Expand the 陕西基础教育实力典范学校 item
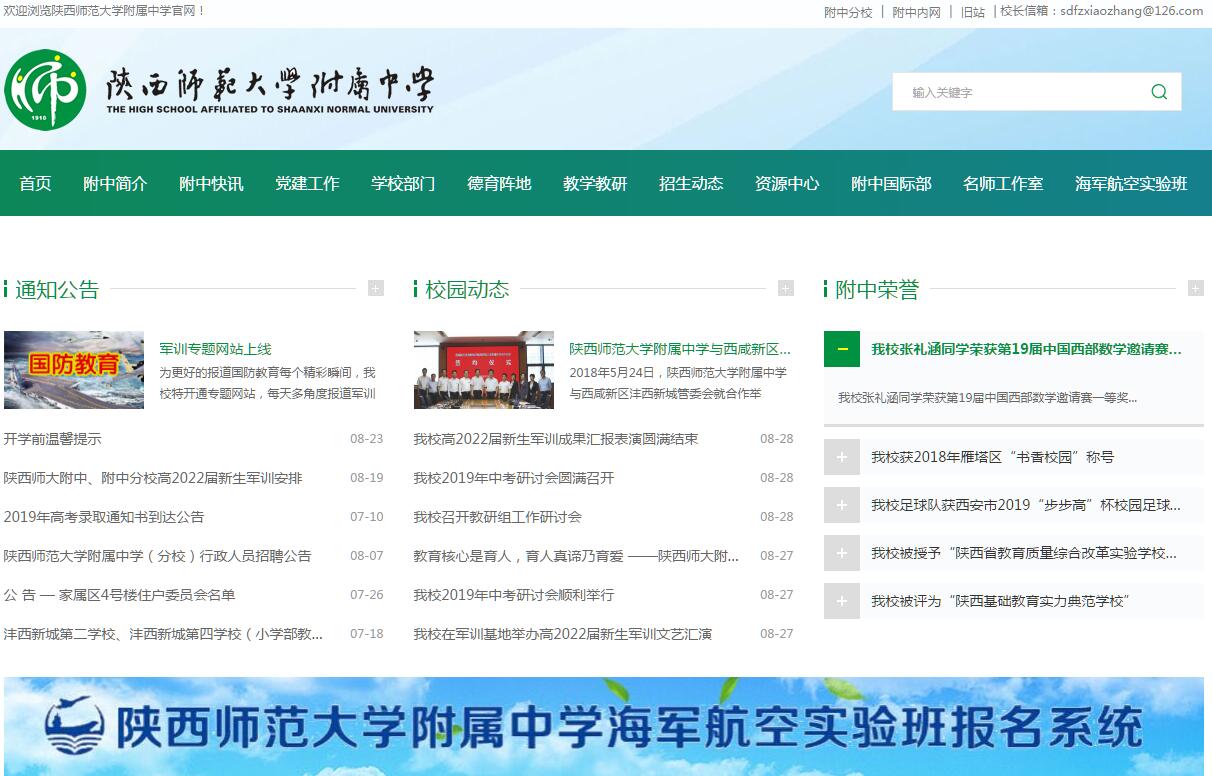This screenshot has height=776, width=1212. tap(842, 601)
